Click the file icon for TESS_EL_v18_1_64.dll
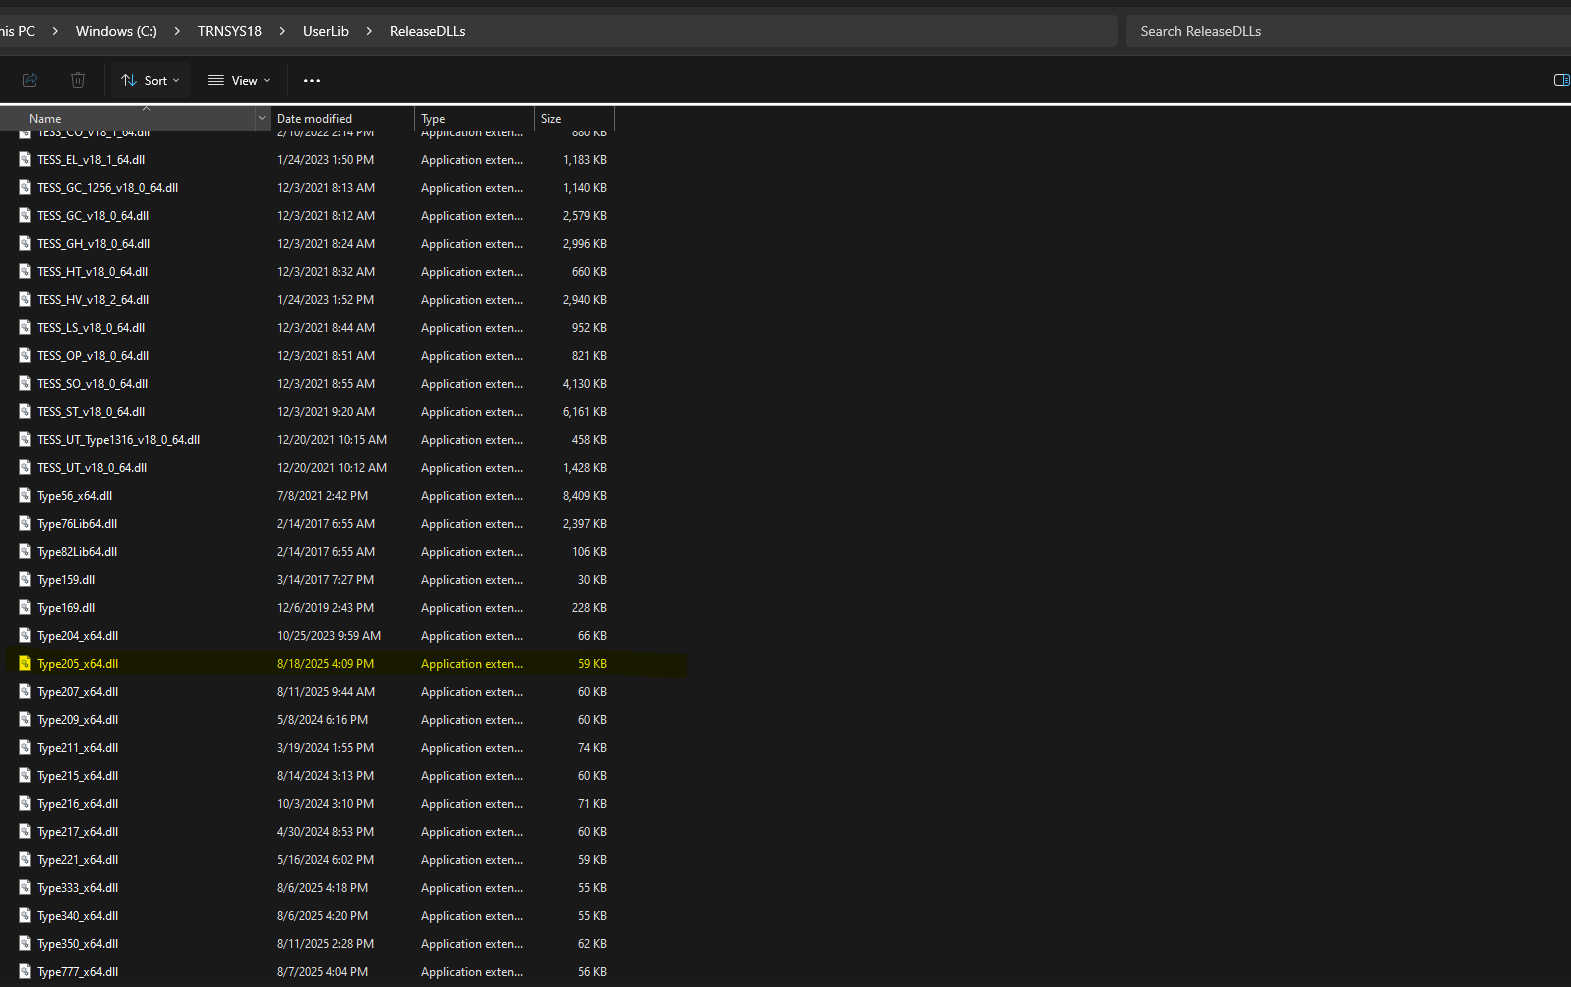Viewport: 1571px width, 987px height. pos(25,159)
